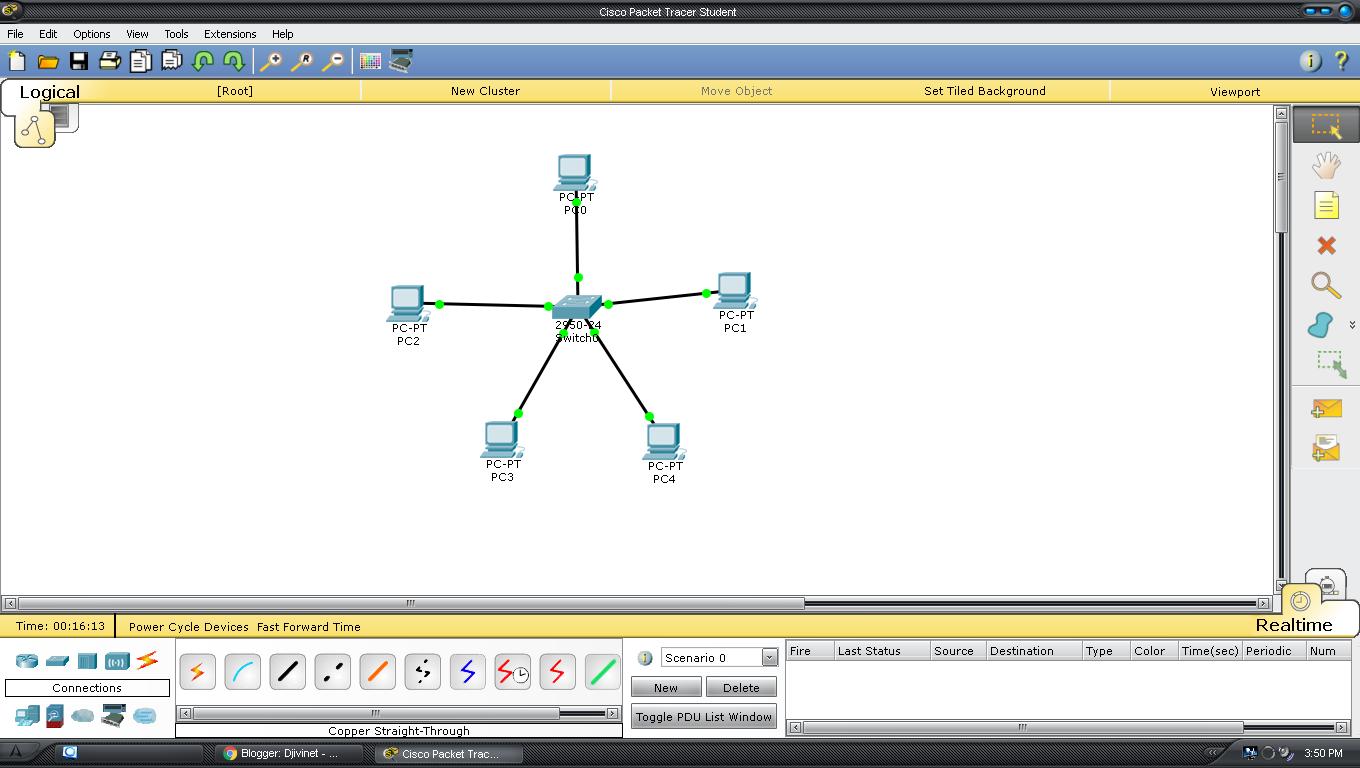The image size is (1360, 768).
Task: Zoom out of the workspace
Action: tap(332, 61)
